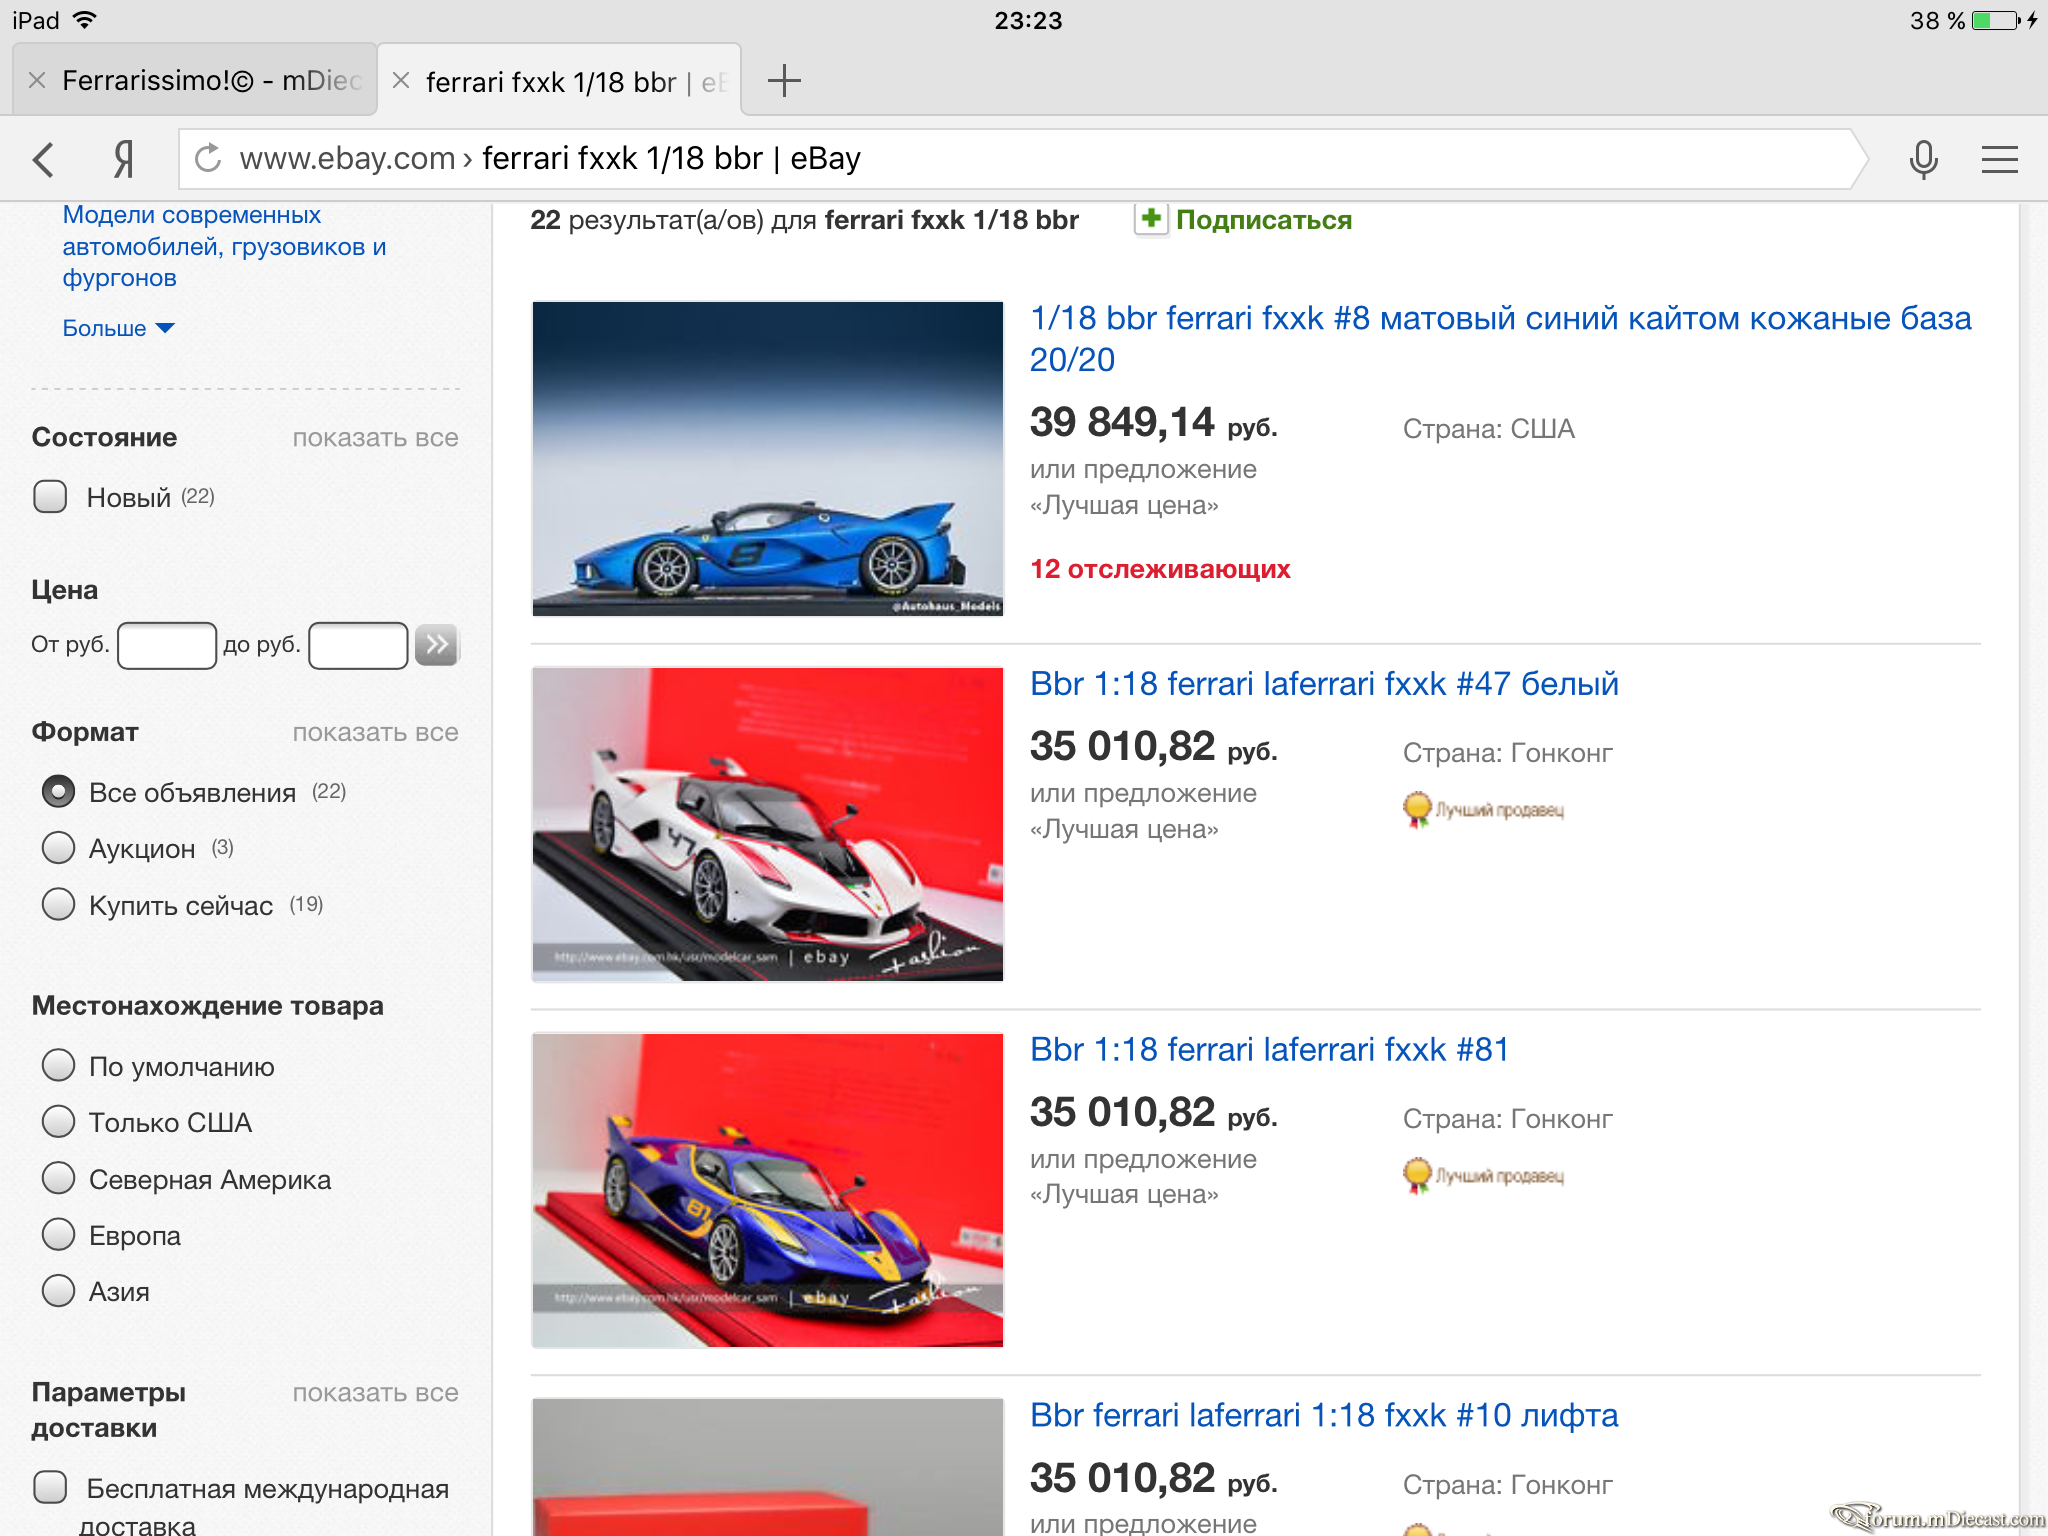Select Купить сейчас radio button
This screenshot has height=1536, width=2048.
point(59,904)
